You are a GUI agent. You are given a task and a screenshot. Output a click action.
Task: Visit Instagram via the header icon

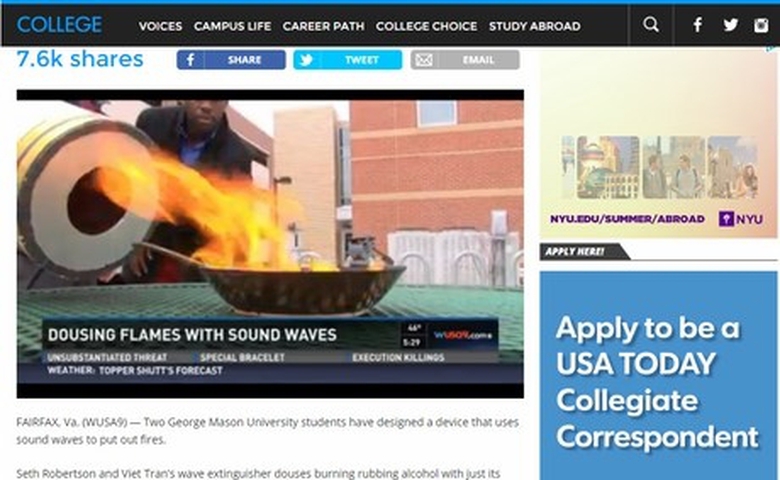tap(760, 25)
